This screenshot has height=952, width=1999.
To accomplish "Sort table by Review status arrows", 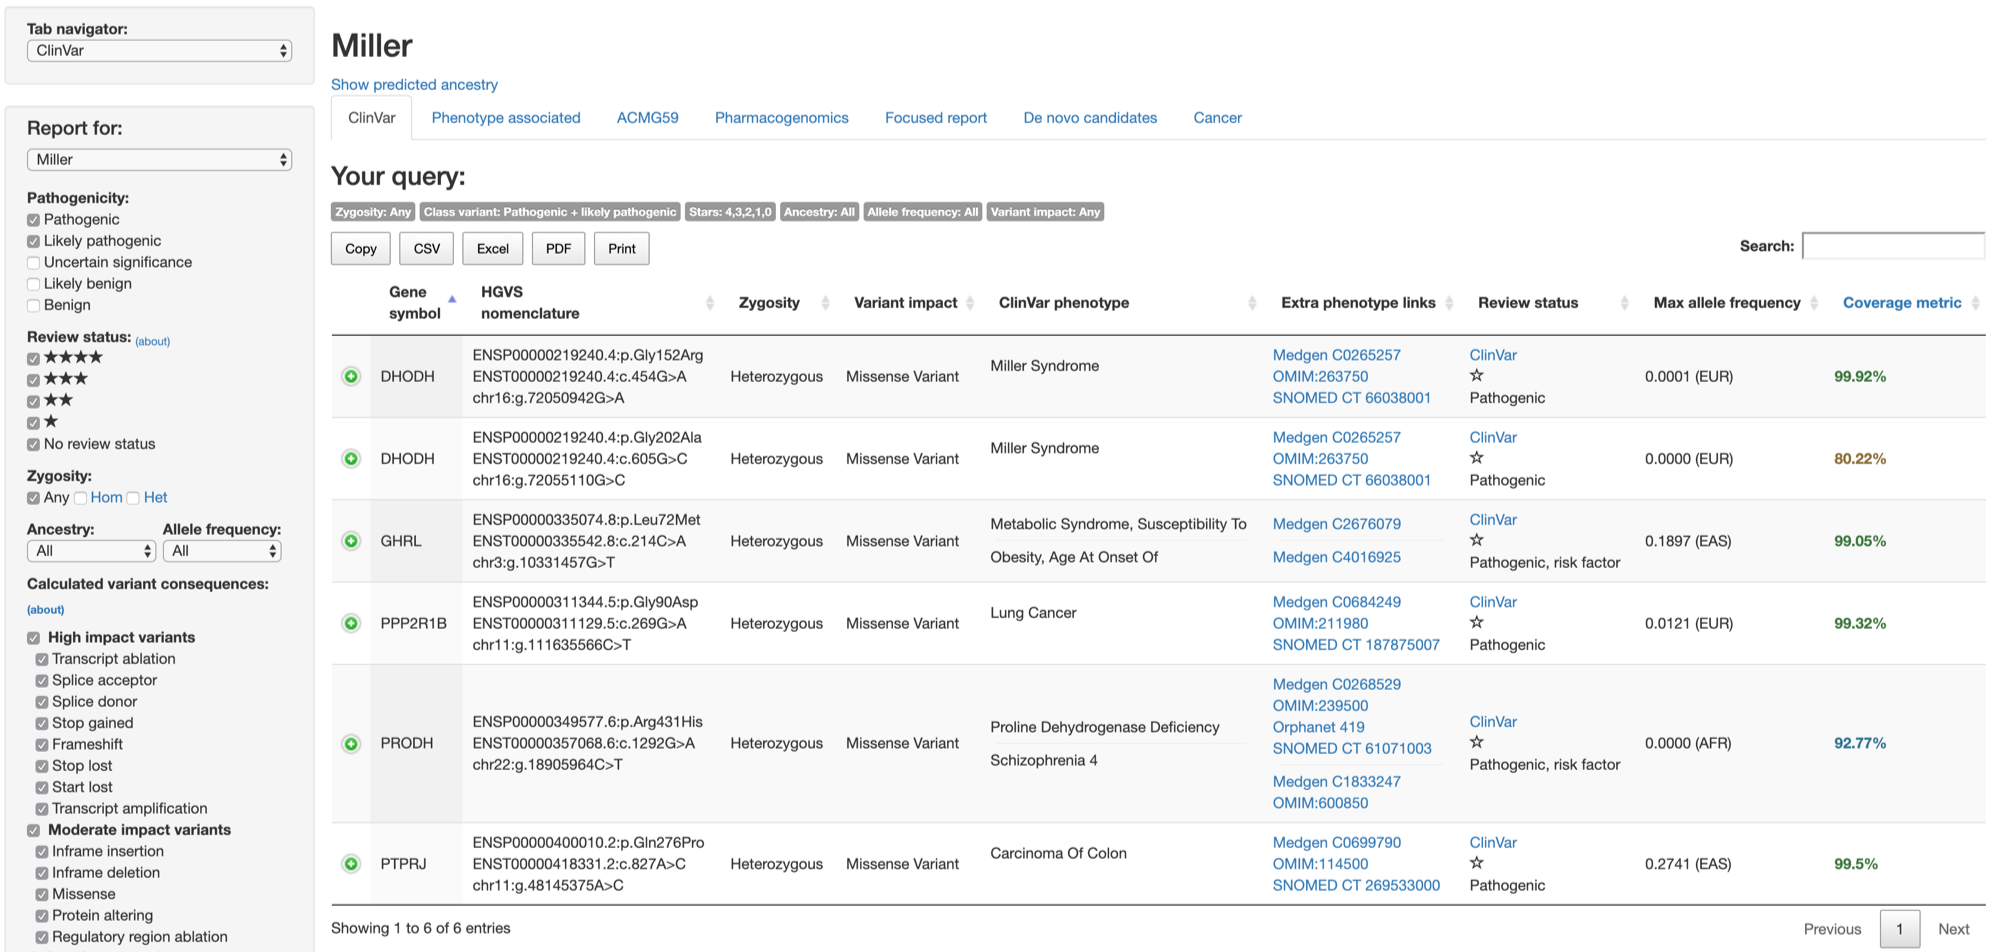I will click(x=1624, y=303).
